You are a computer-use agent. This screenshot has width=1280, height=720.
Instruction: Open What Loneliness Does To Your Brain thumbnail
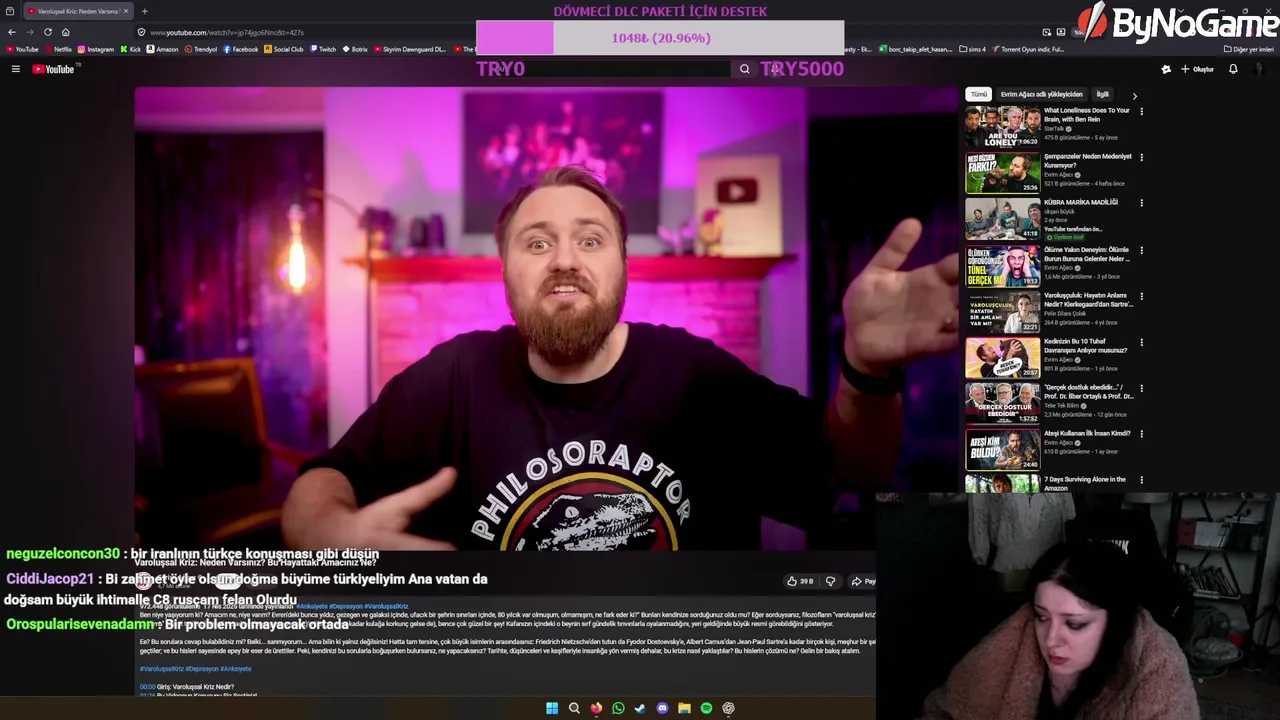[1002, 127]
